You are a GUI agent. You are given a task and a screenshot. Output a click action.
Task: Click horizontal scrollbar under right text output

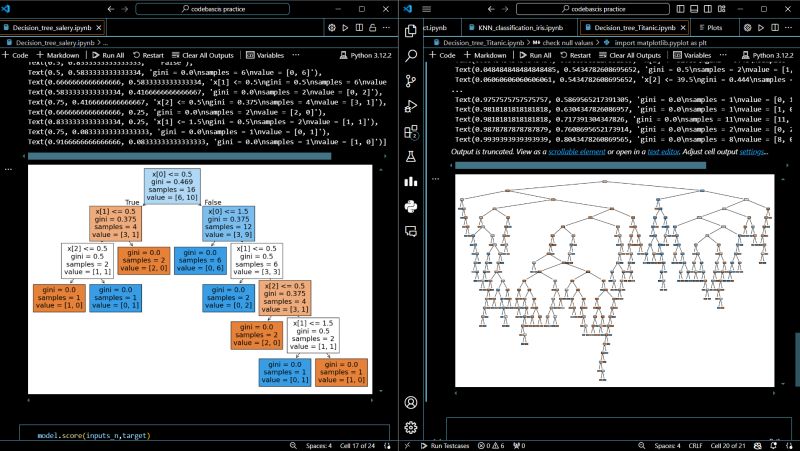[x=580, y=165]
